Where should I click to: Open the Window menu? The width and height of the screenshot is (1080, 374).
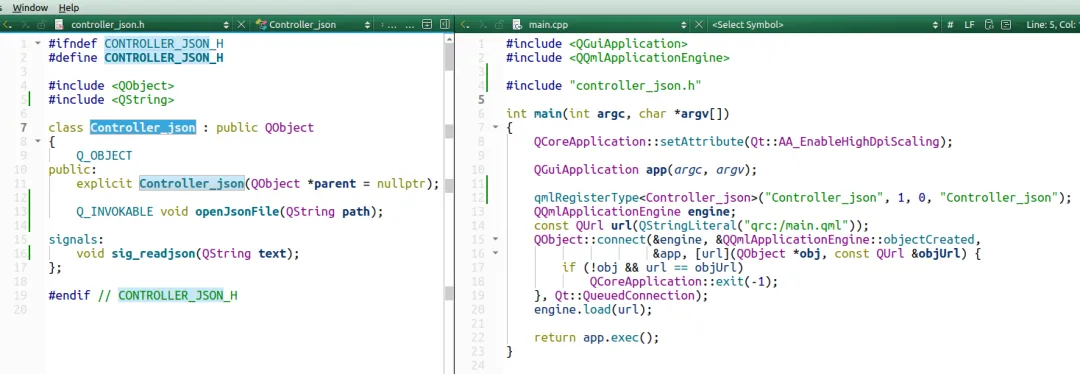click(30, 8)
